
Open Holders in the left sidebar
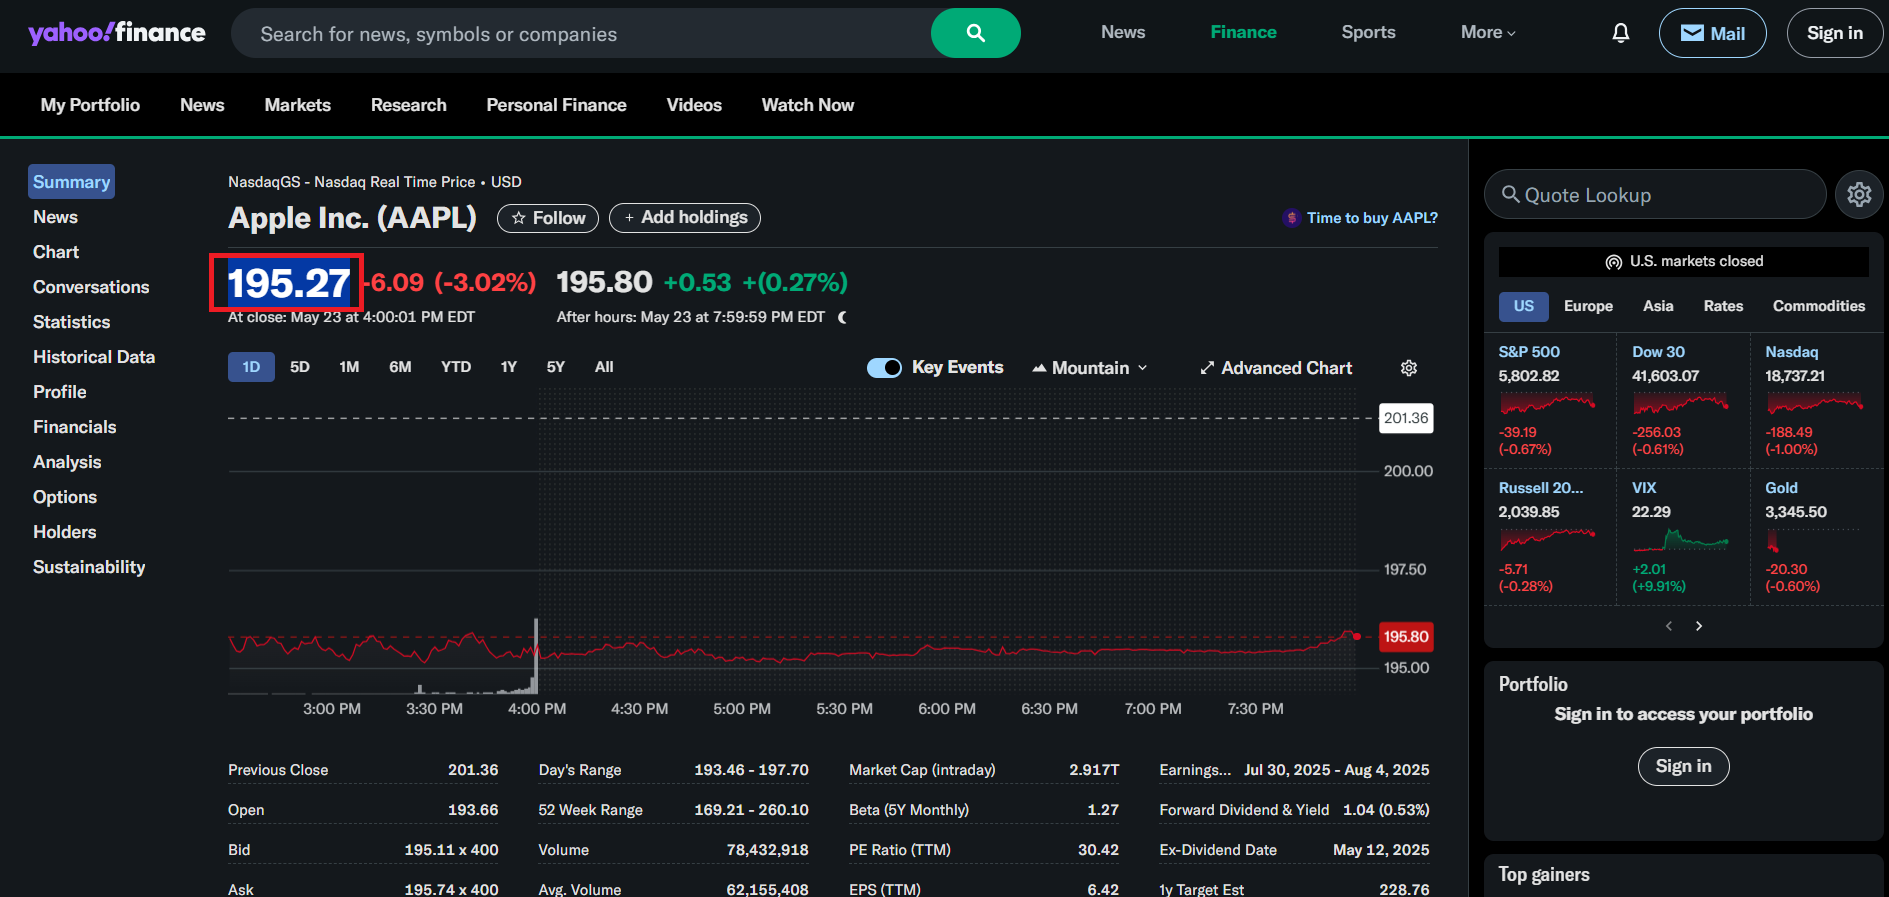[x=65, y=532]
